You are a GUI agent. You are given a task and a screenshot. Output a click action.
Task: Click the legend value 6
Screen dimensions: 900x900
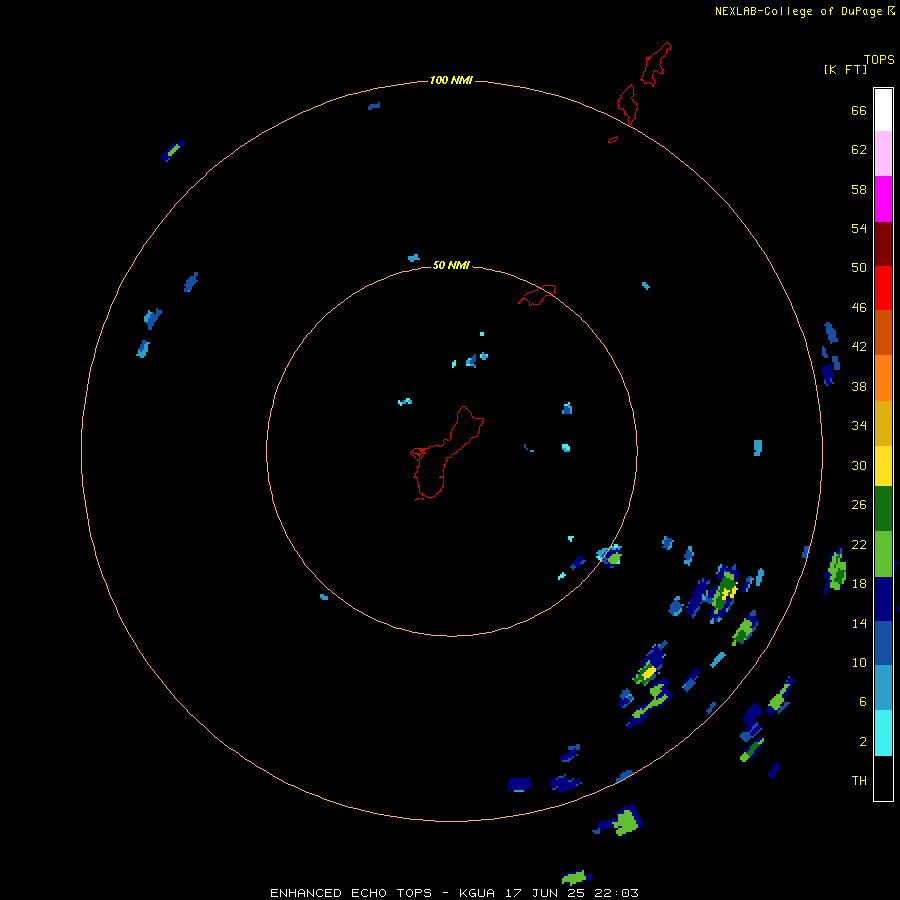click(863, 702)
